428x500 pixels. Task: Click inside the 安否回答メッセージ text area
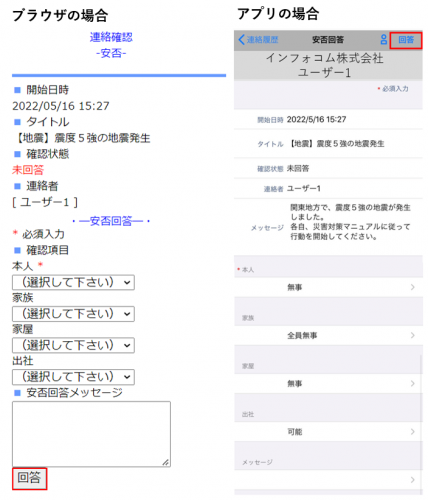click(91, 434)
